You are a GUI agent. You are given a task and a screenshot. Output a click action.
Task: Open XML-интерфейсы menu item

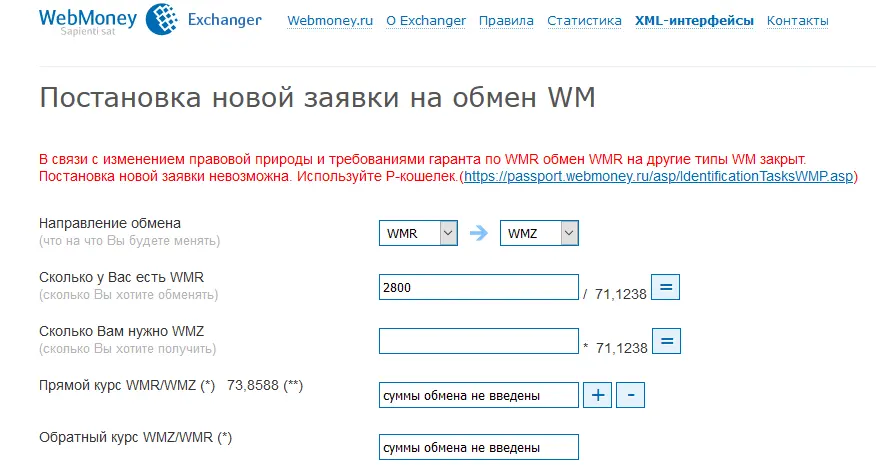(x=694, y=21)
